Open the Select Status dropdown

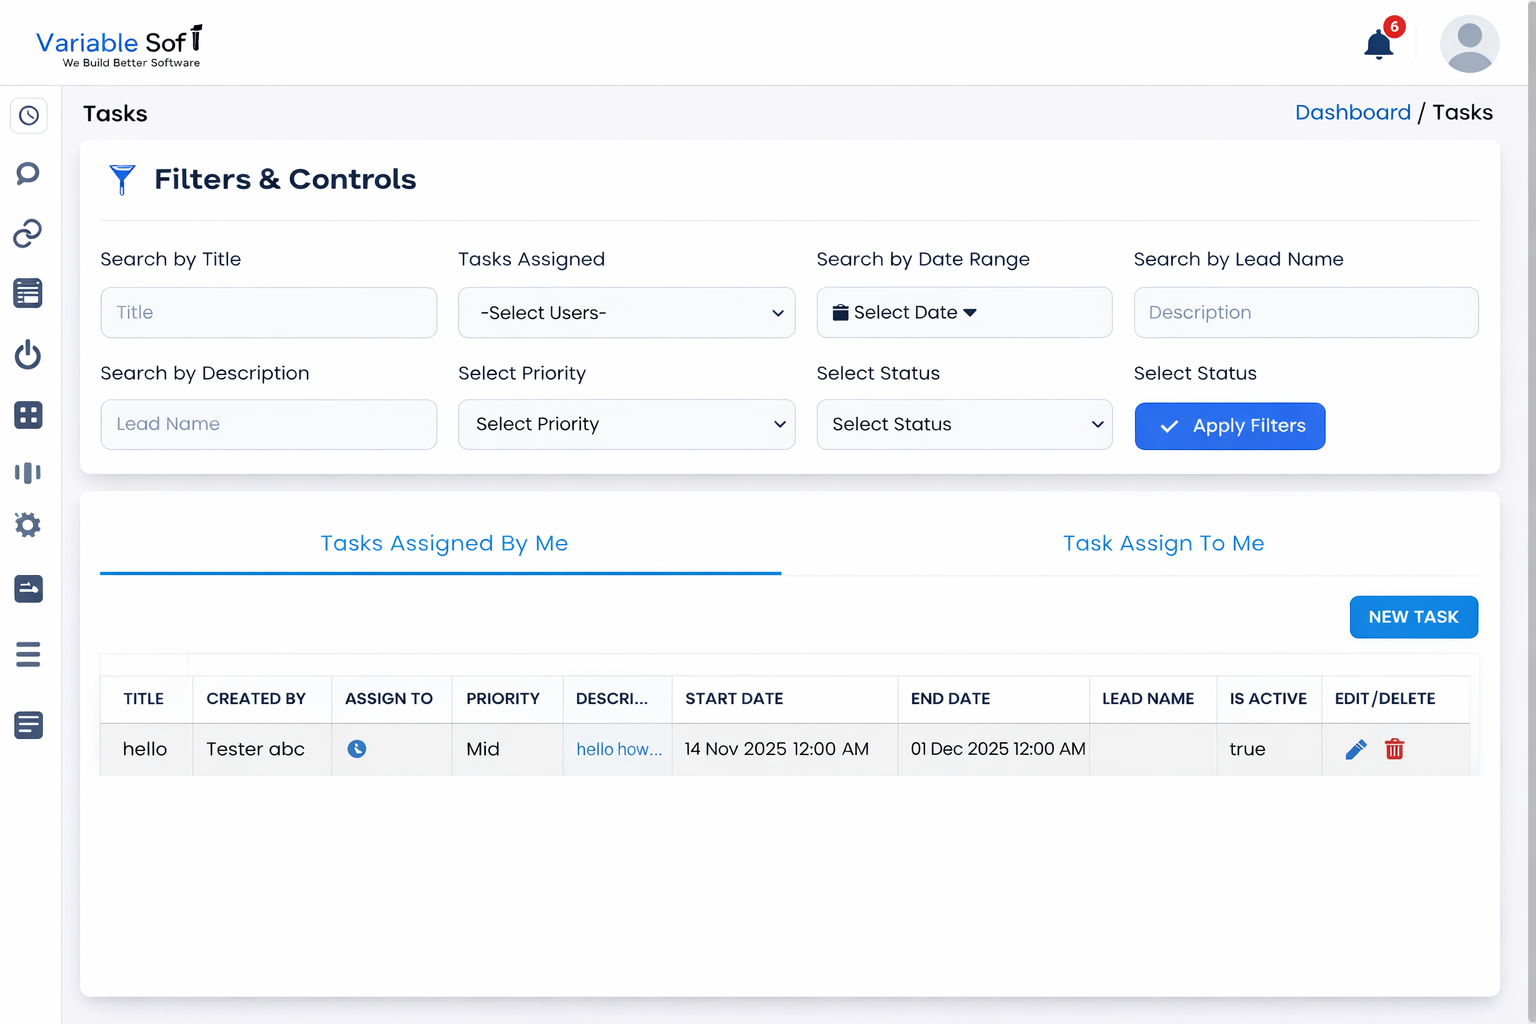[964, 425]
